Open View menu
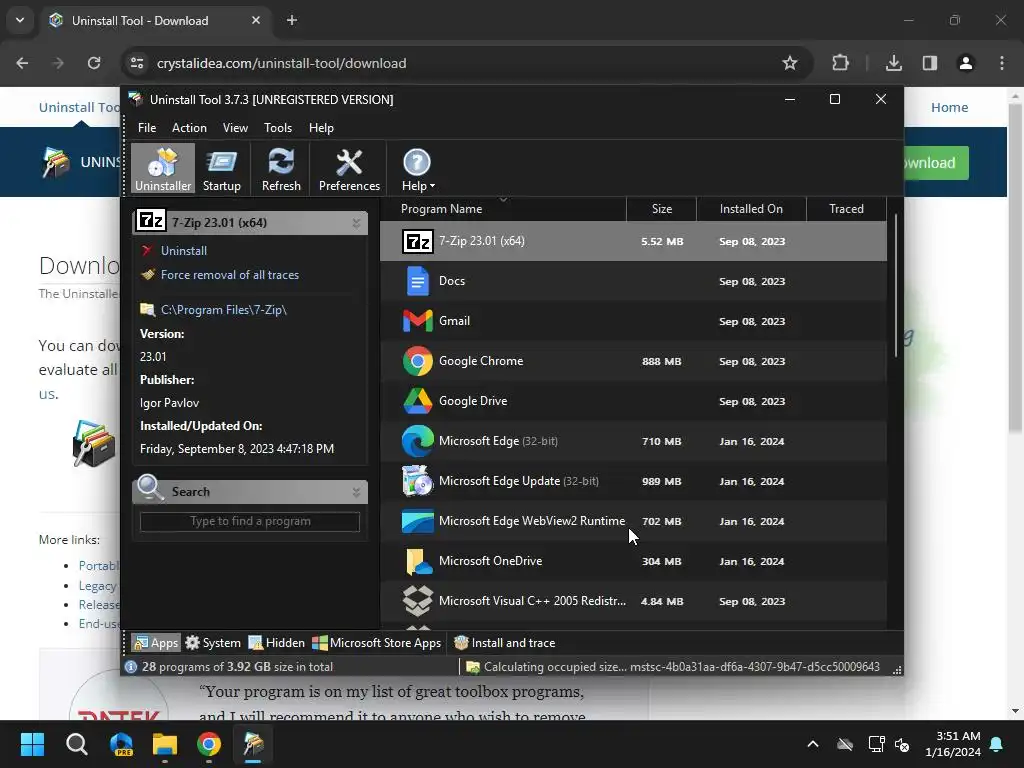This screenshot has height=768, width=1024. click(235, 128)
